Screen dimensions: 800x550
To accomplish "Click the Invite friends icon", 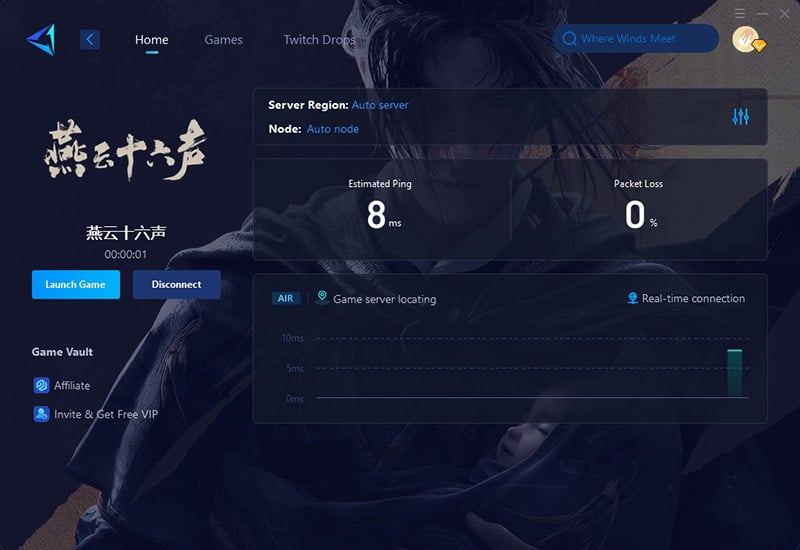I will point(41,414).
